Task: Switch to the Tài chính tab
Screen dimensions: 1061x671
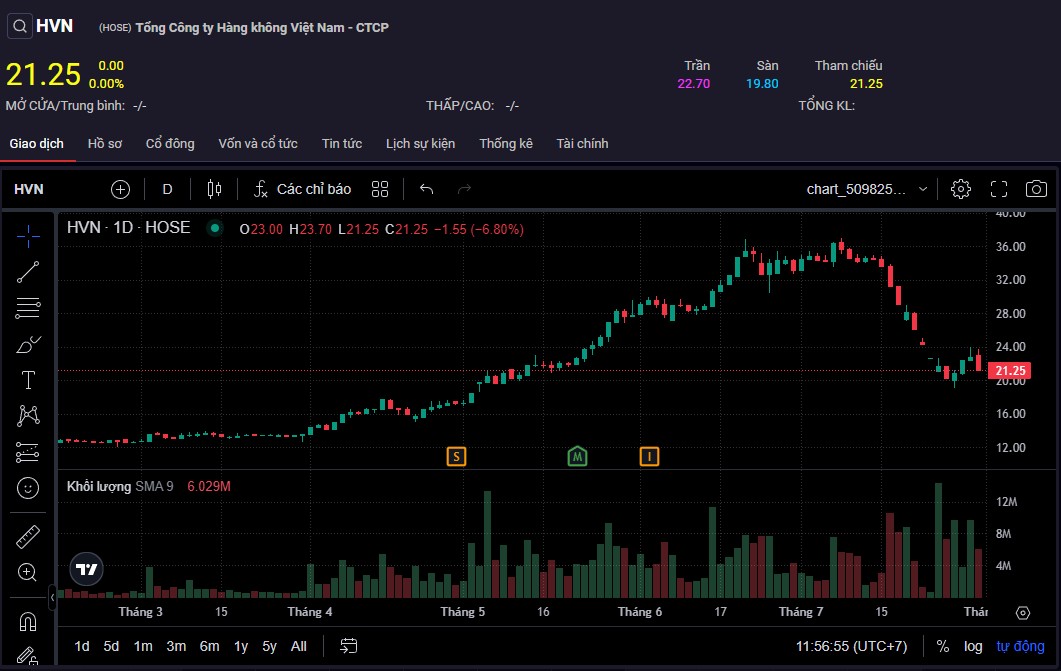Action: tap(582, 144)
